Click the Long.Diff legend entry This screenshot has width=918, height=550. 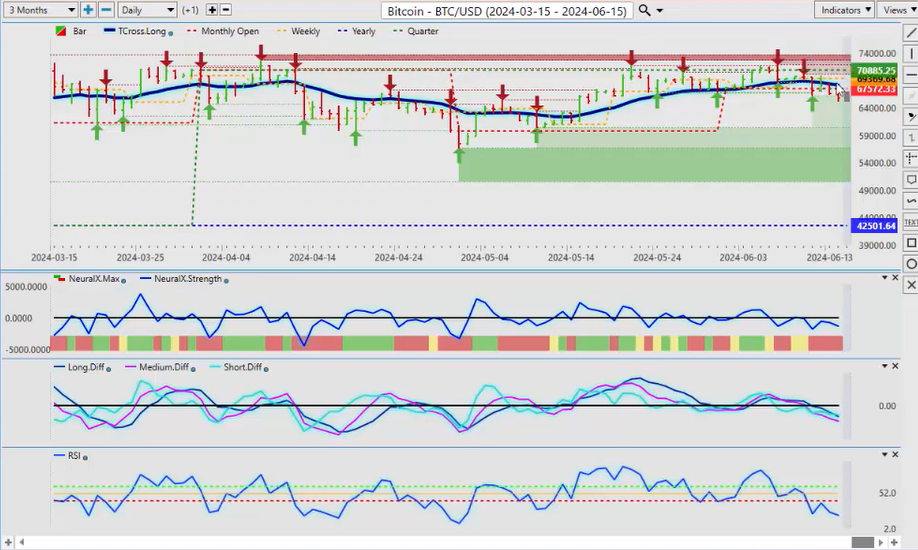[x=83, y=367]
